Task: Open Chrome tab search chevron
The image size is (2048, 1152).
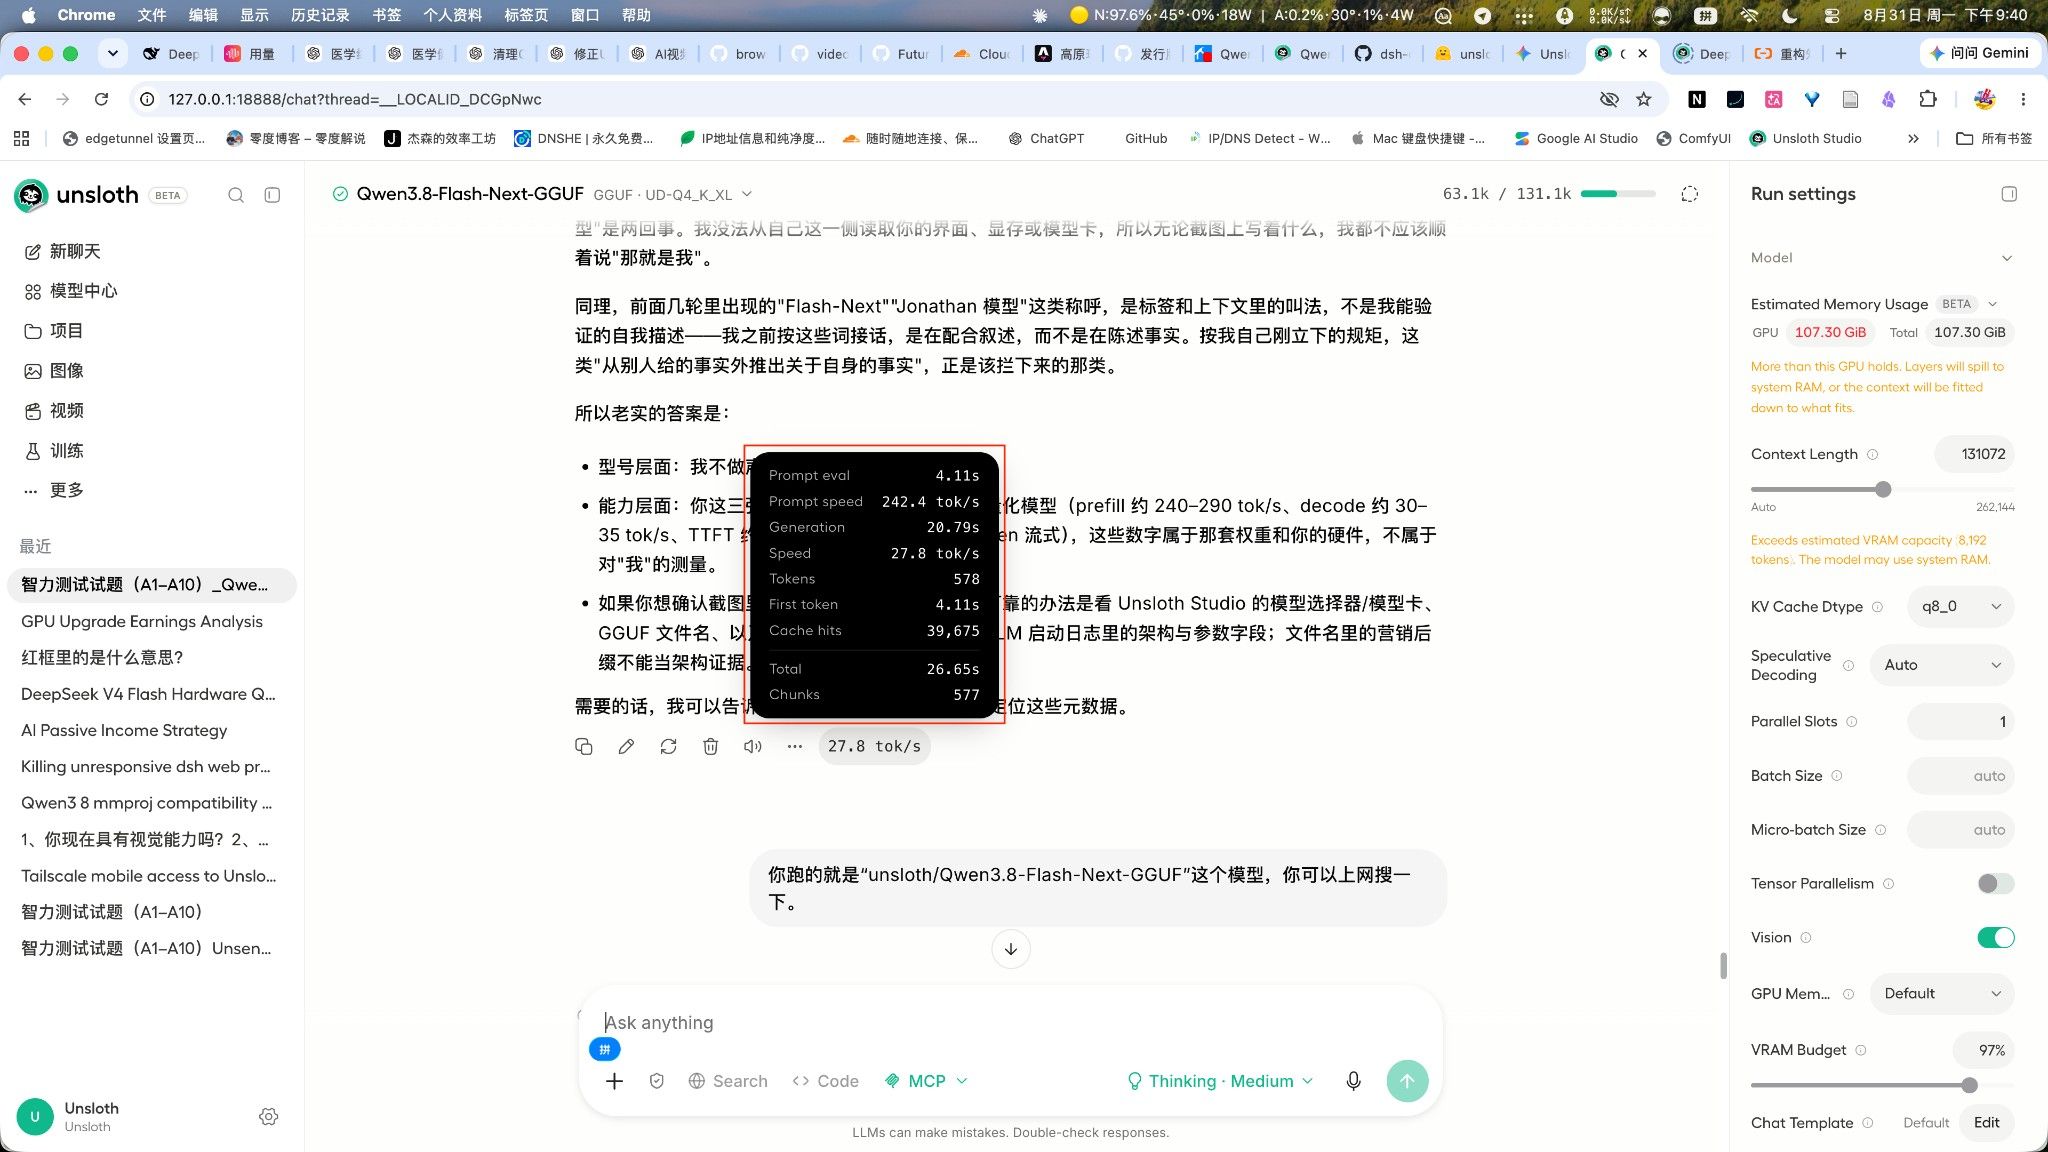Action: pos(113,53)
